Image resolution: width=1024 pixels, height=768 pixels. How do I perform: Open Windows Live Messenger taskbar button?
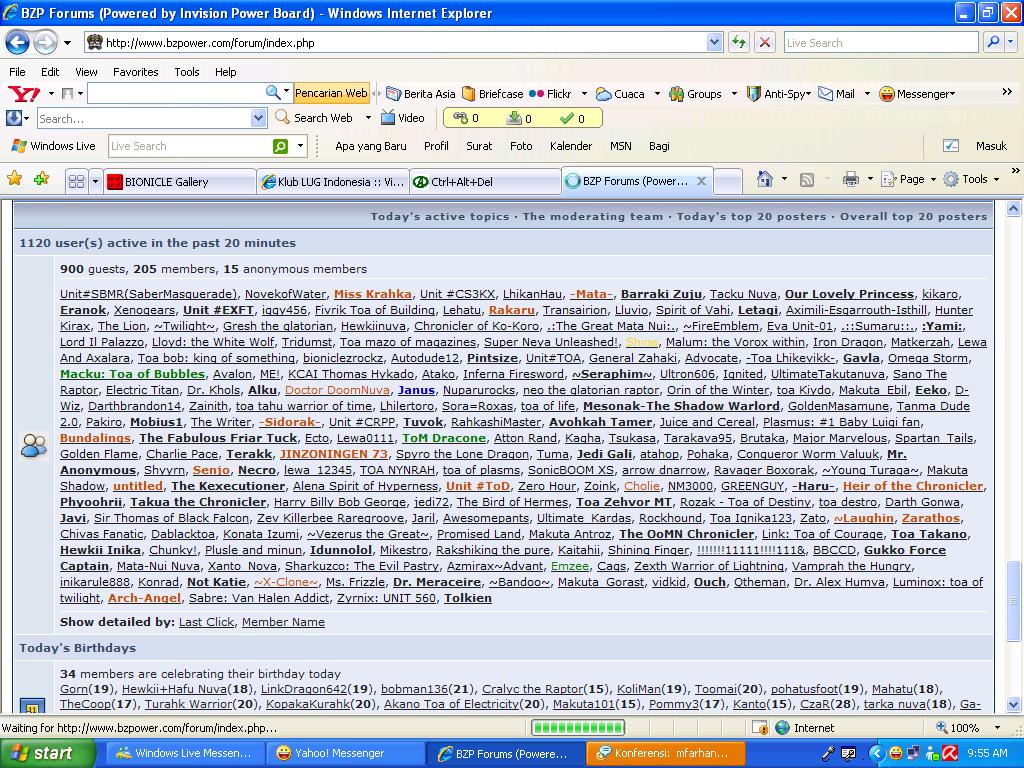[x=185, y=753]
